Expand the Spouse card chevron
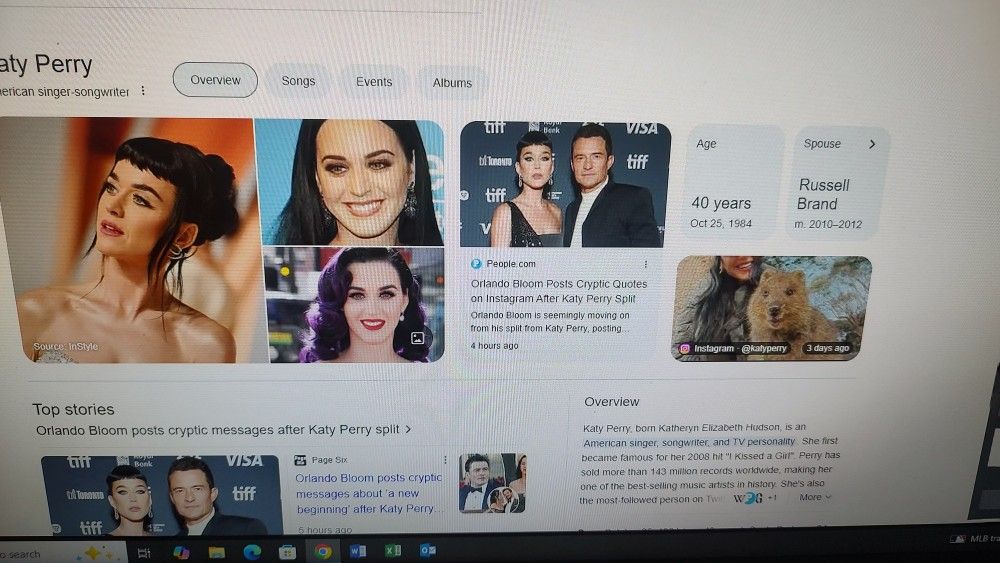1000x563 pixels. [x=872, y=144]
